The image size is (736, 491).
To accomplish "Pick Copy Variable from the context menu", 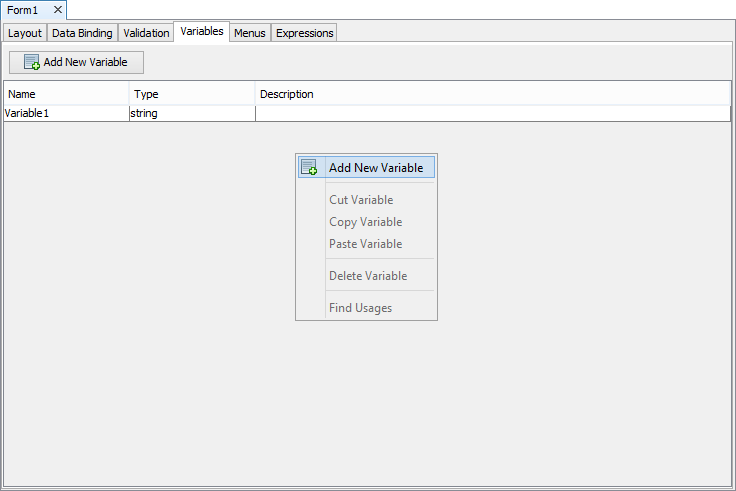I will click(365, 222).
